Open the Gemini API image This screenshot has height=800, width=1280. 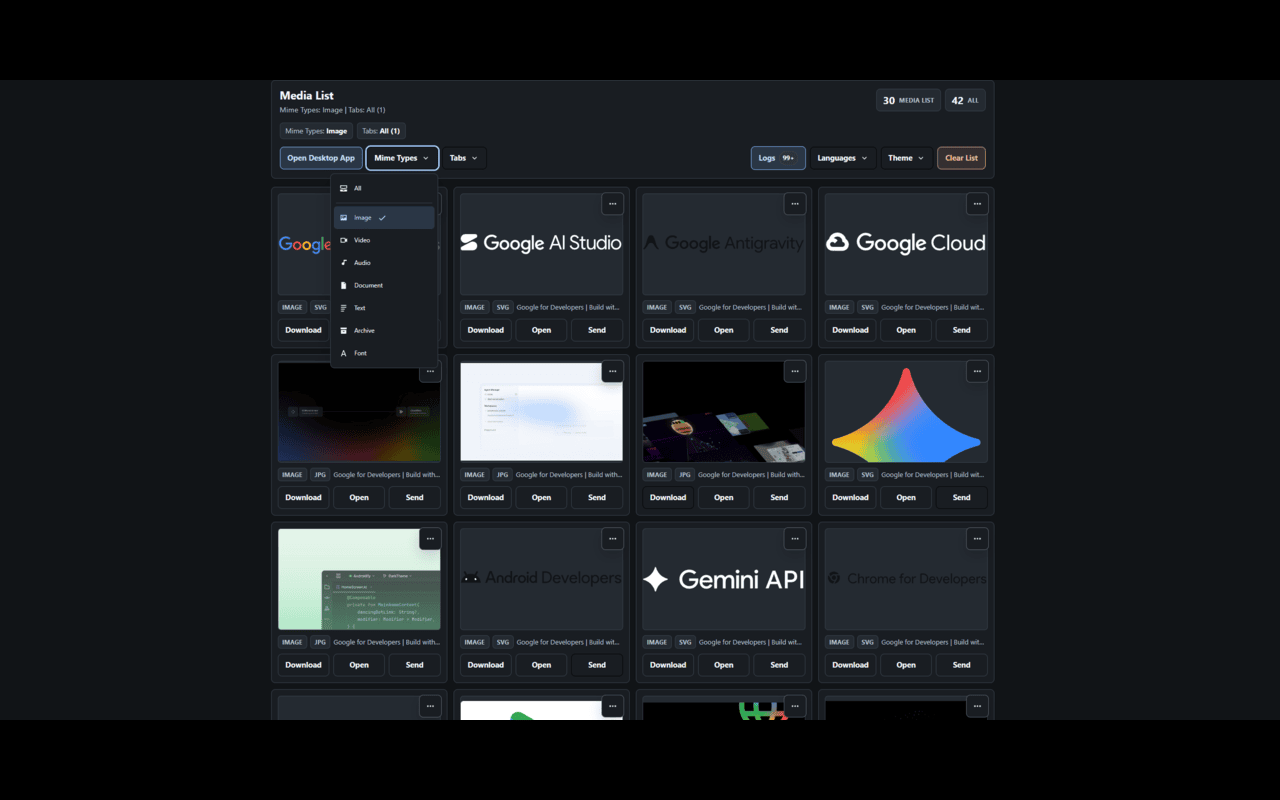(x=724, y=665)
